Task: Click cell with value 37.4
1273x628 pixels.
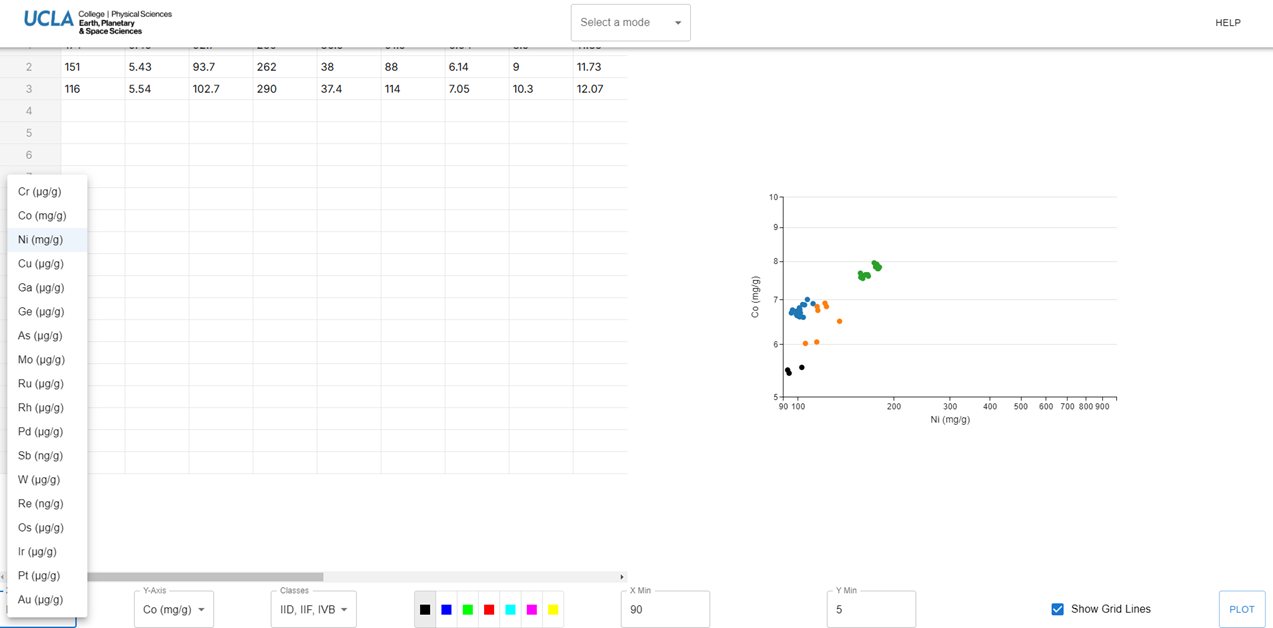Action: pyautogui.click(x=349, y=89)
